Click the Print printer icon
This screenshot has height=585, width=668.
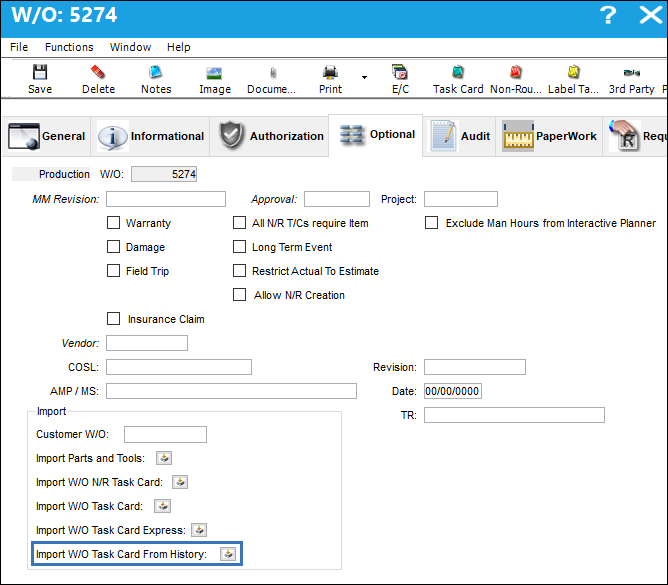coord(330,72)
